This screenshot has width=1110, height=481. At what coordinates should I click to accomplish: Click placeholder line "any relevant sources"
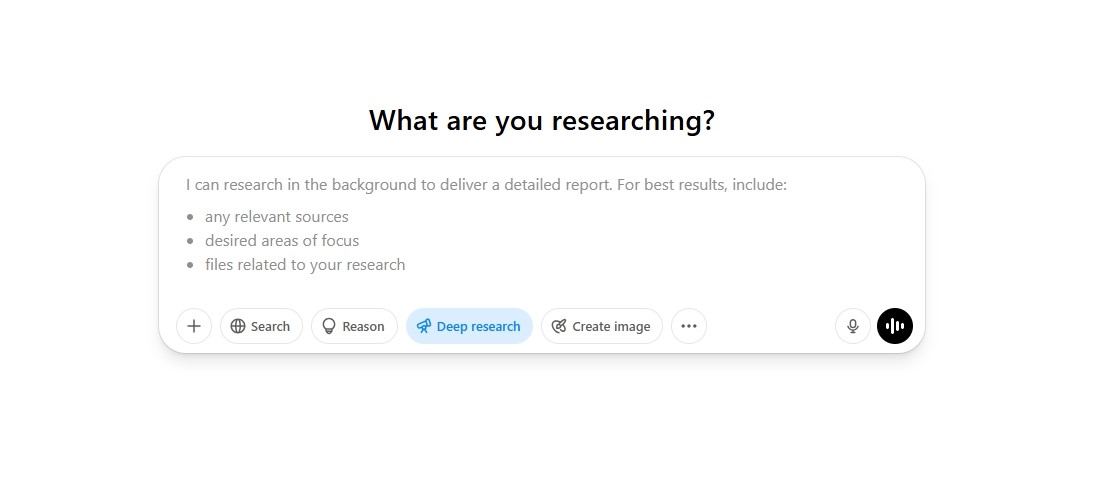tap(277, 217)
